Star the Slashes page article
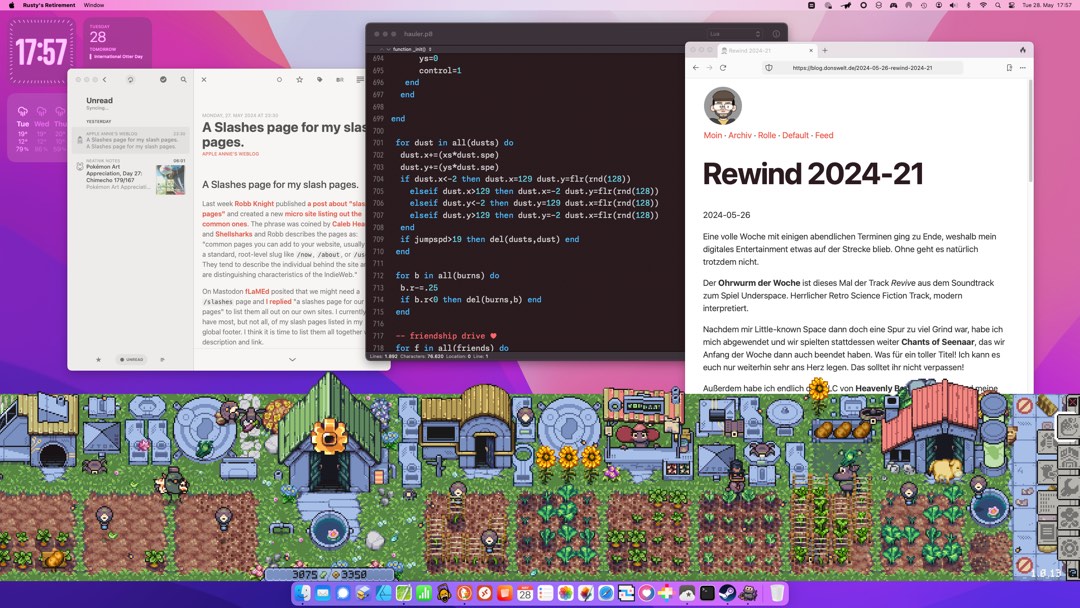The height and width of the screenshot is (608, 1080). (300, 80)
